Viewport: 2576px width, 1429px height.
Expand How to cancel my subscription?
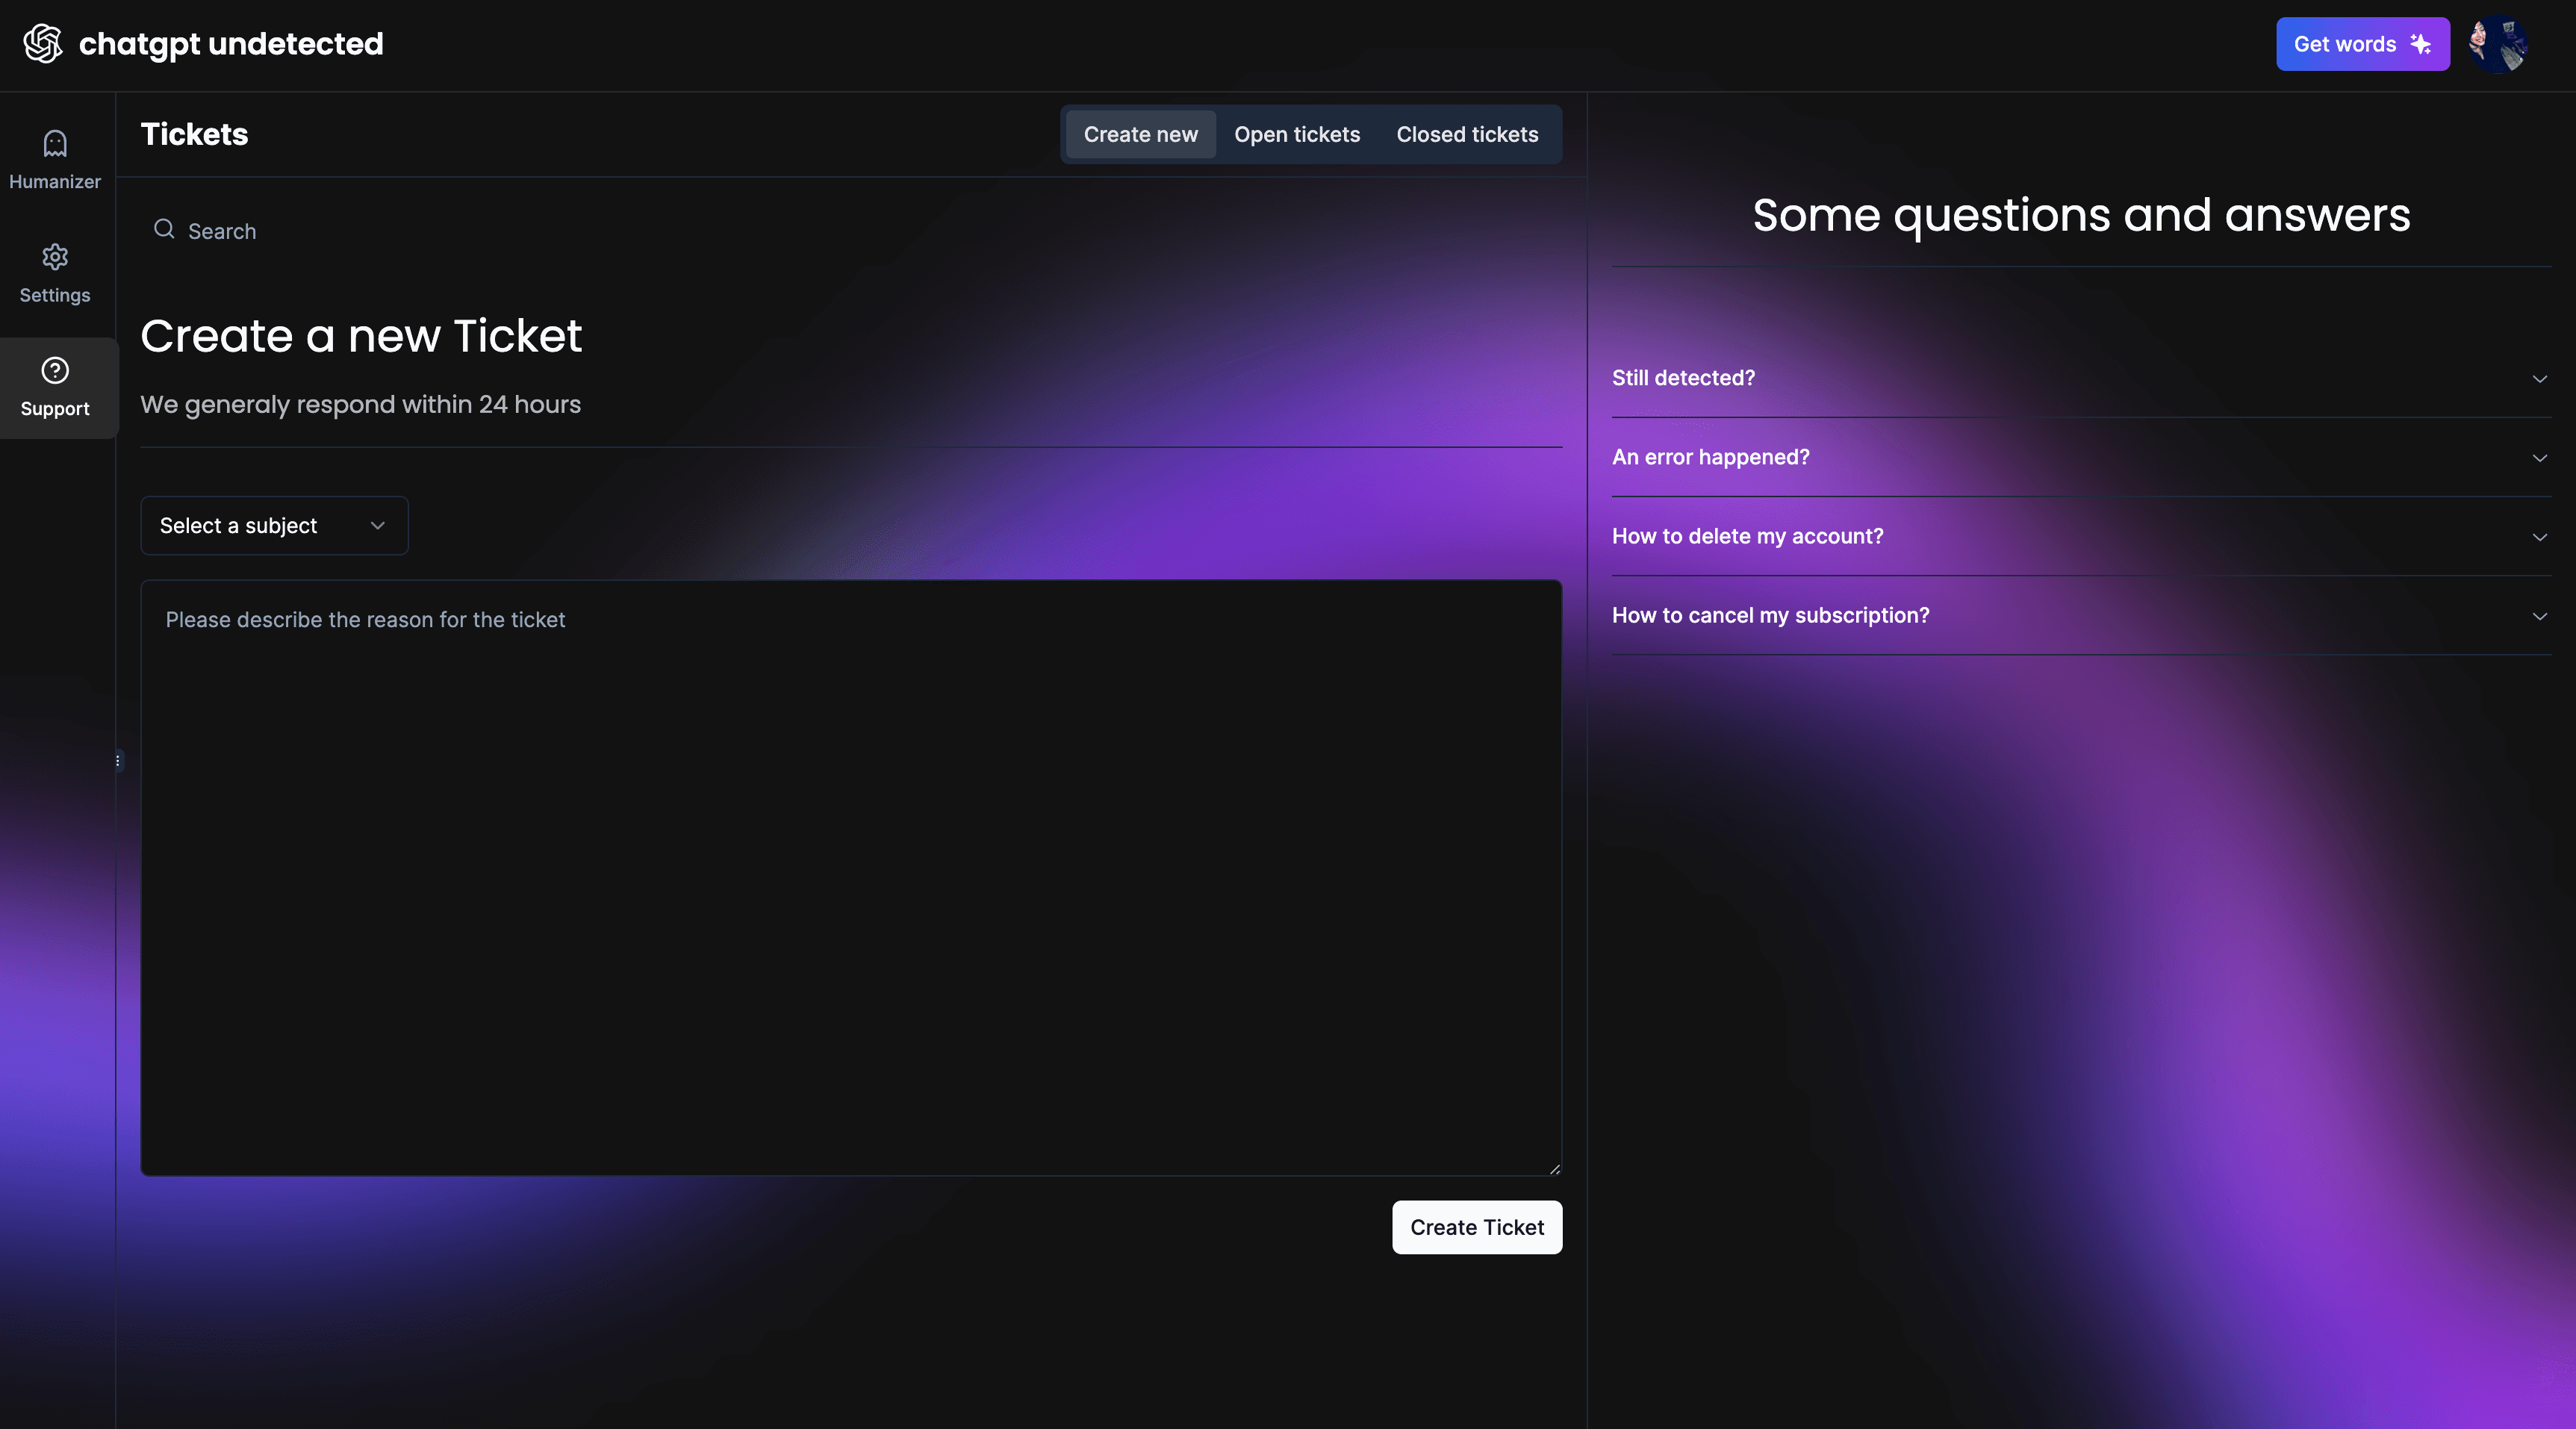pyautogui.click(x=2080, y=615)
